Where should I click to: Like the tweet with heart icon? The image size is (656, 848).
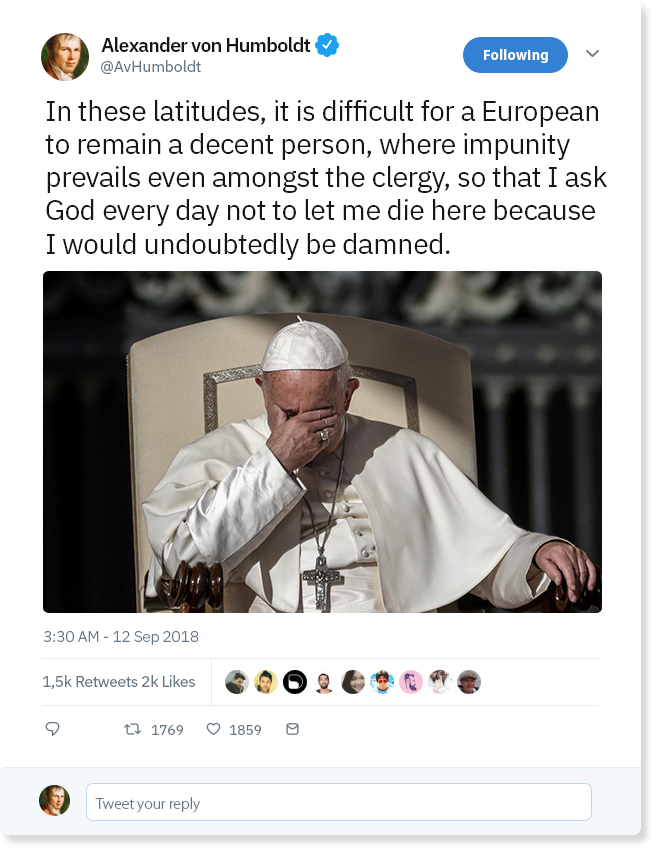click(x=213, y=730)
